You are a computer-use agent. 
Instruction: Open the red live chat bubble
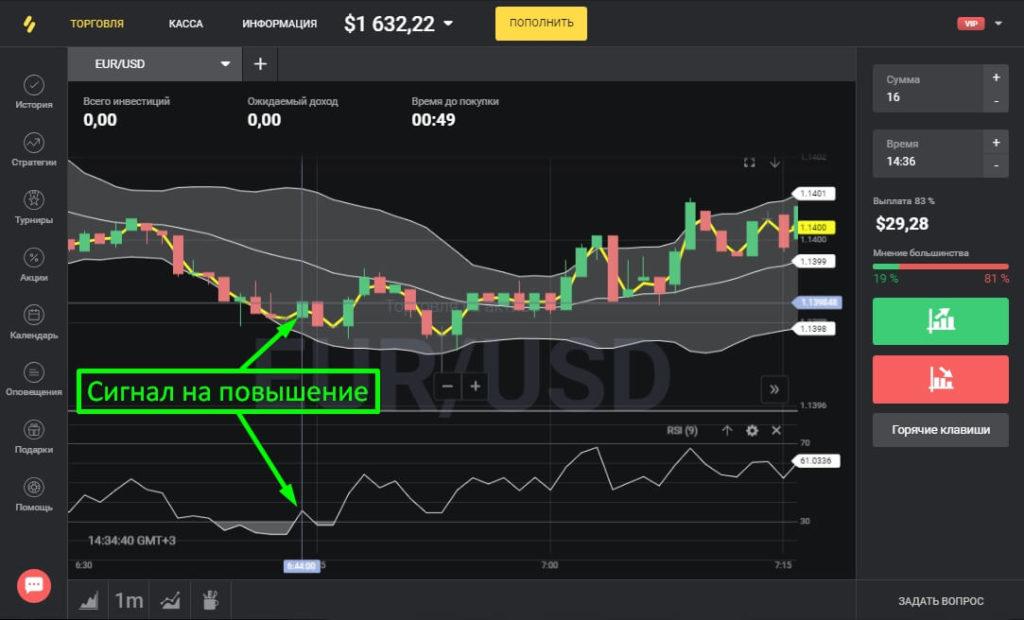pos(34,585)
